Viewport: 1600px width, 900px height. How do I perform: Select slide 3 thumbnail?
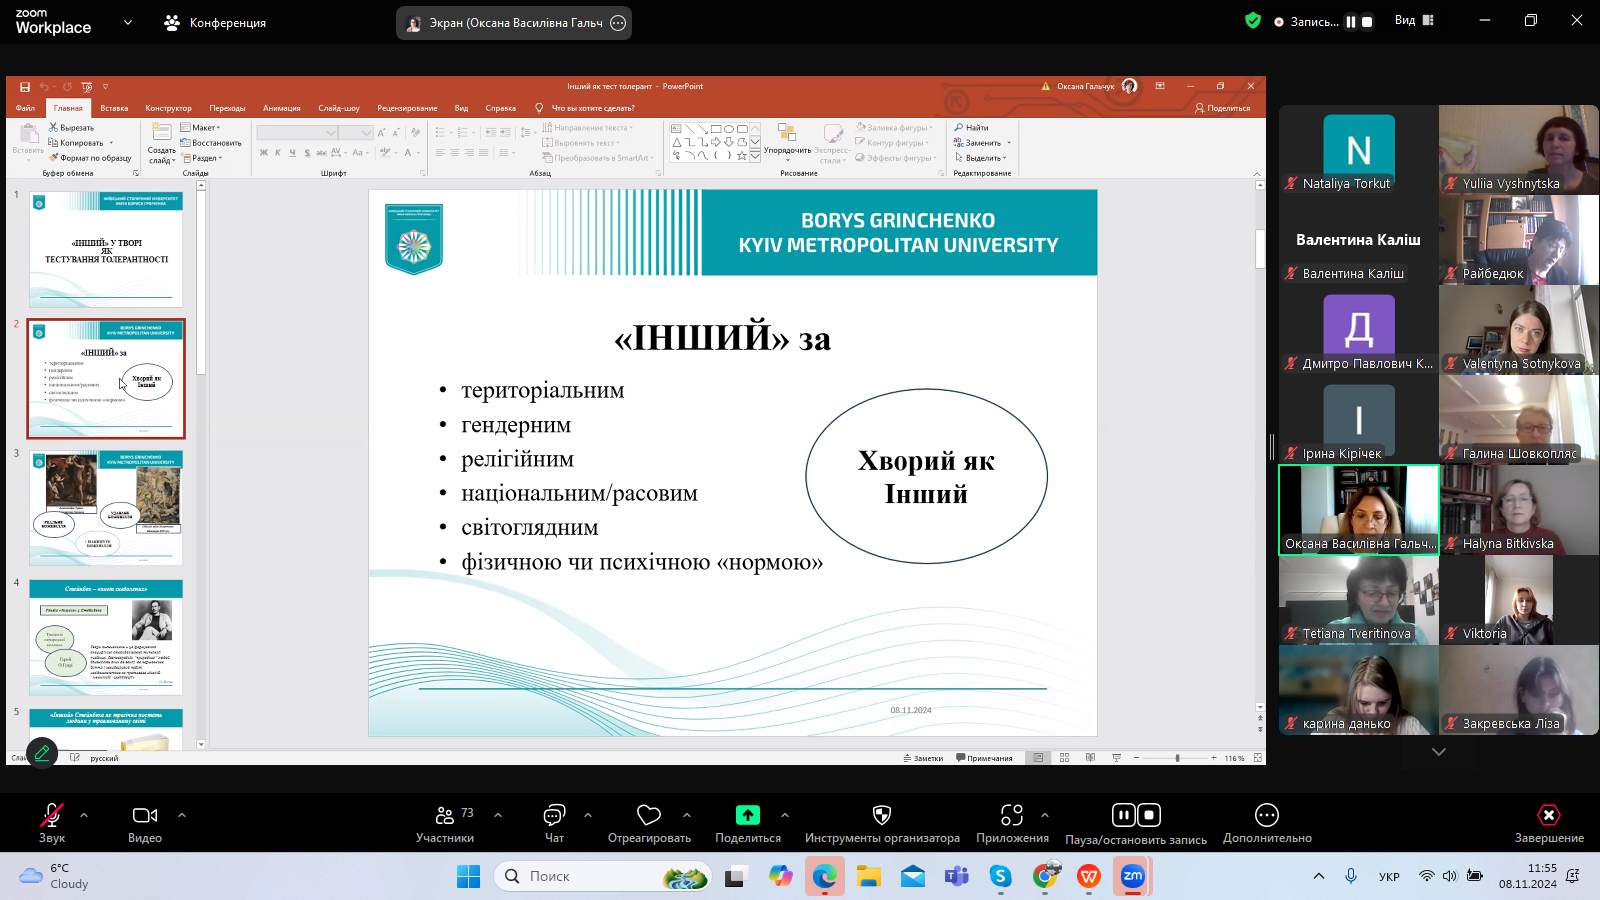pos(106,508)
